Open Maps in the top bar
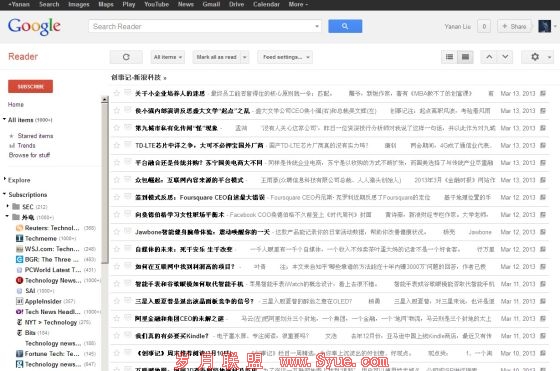Image resolution: width=560 pixels, height=371 pixels. [106, 5]
